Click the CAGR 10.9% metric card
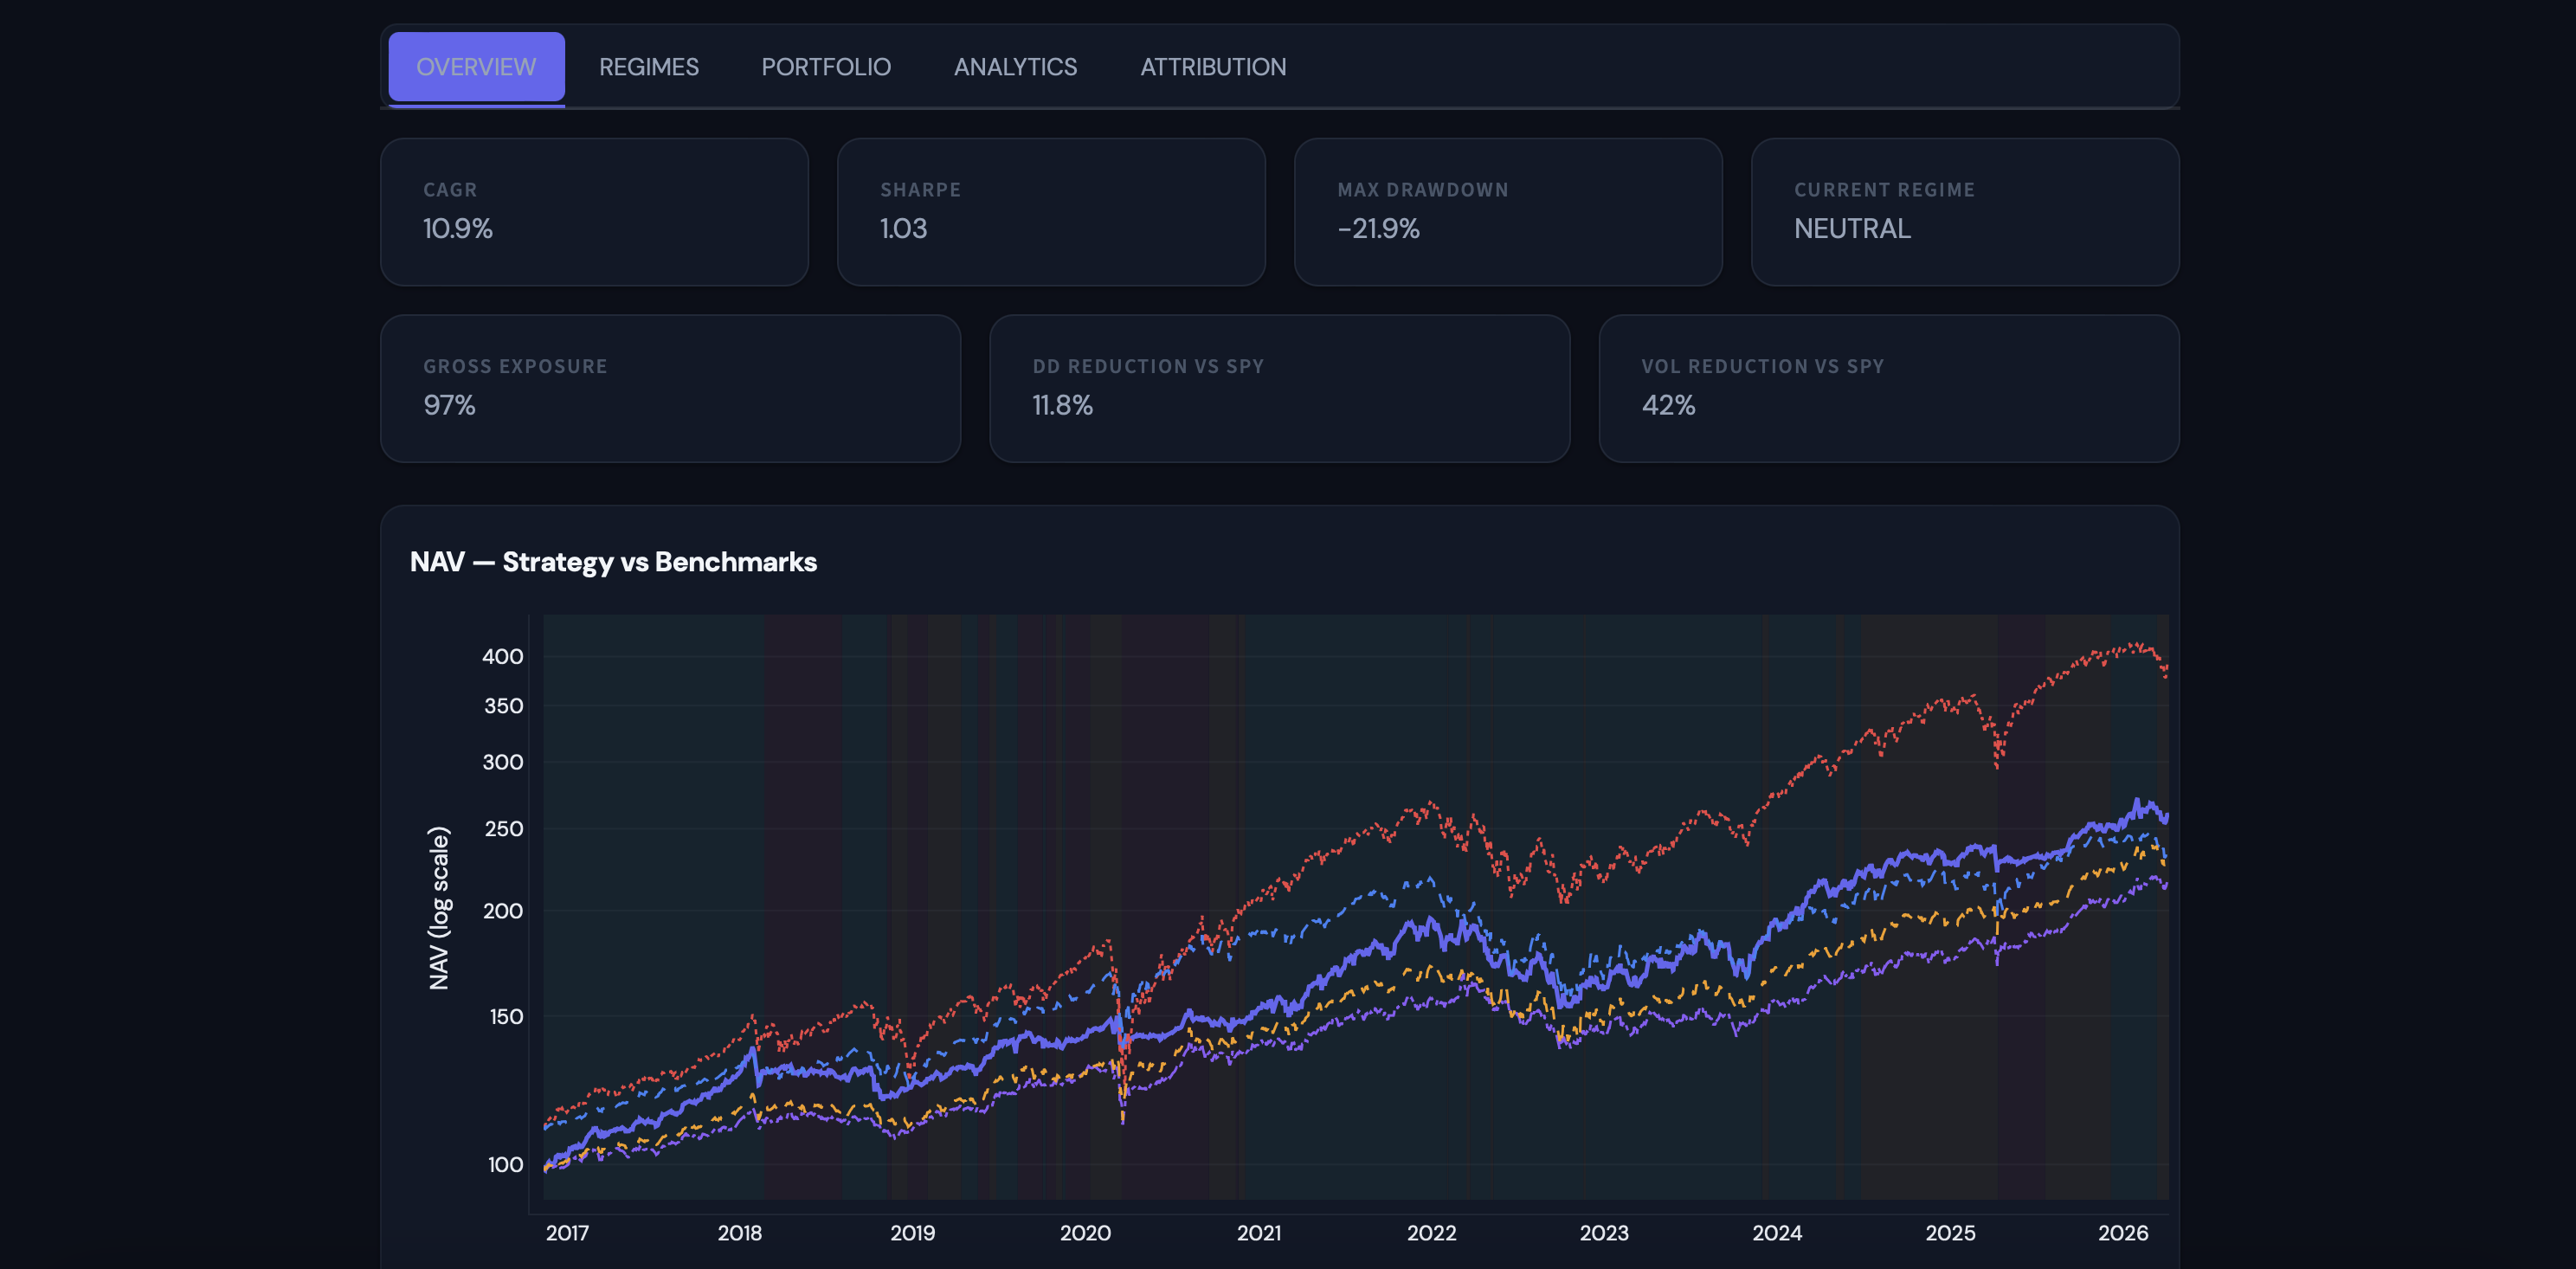 pyautogui.click(x=594, y=212)
